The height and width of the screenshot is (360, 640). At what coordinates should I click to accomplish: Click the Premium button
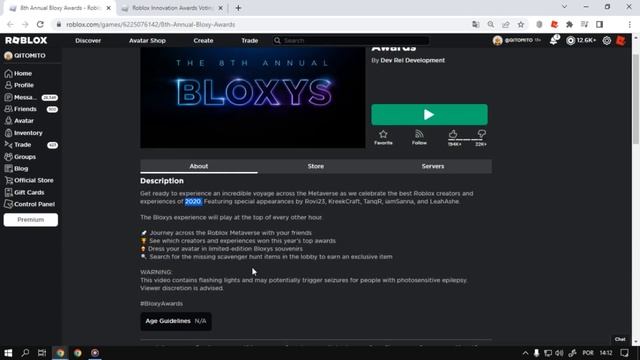coord(31,220)
